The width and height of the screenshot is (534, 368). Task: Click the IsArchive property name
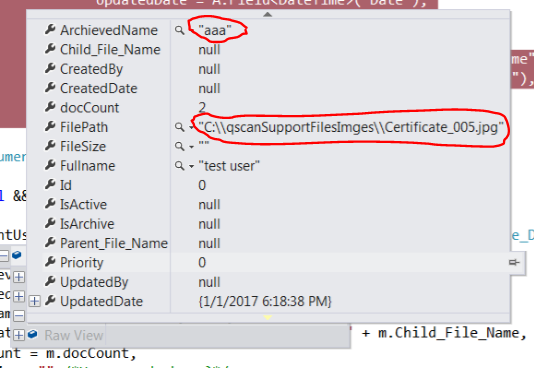click(x=87, y=224)
